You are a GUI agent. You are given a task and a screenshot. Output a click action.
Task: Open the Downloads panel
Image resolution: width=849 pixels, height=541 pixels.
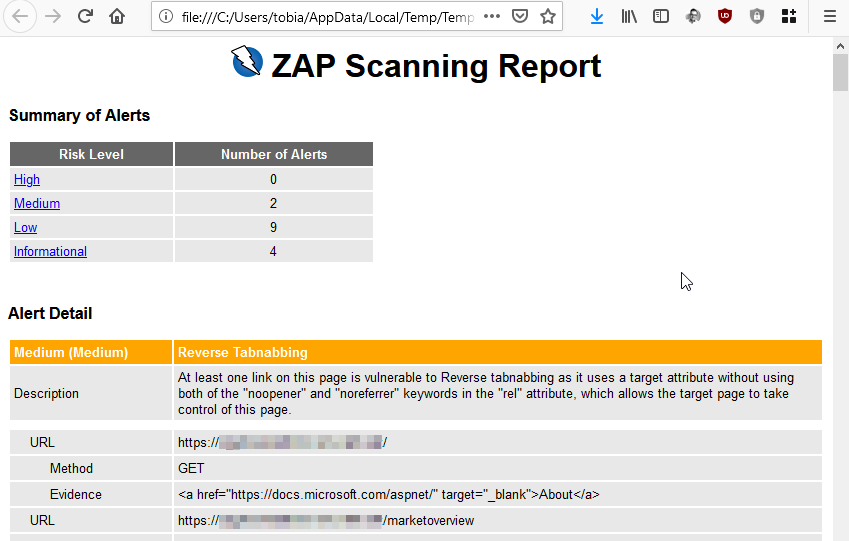(597, 16)
